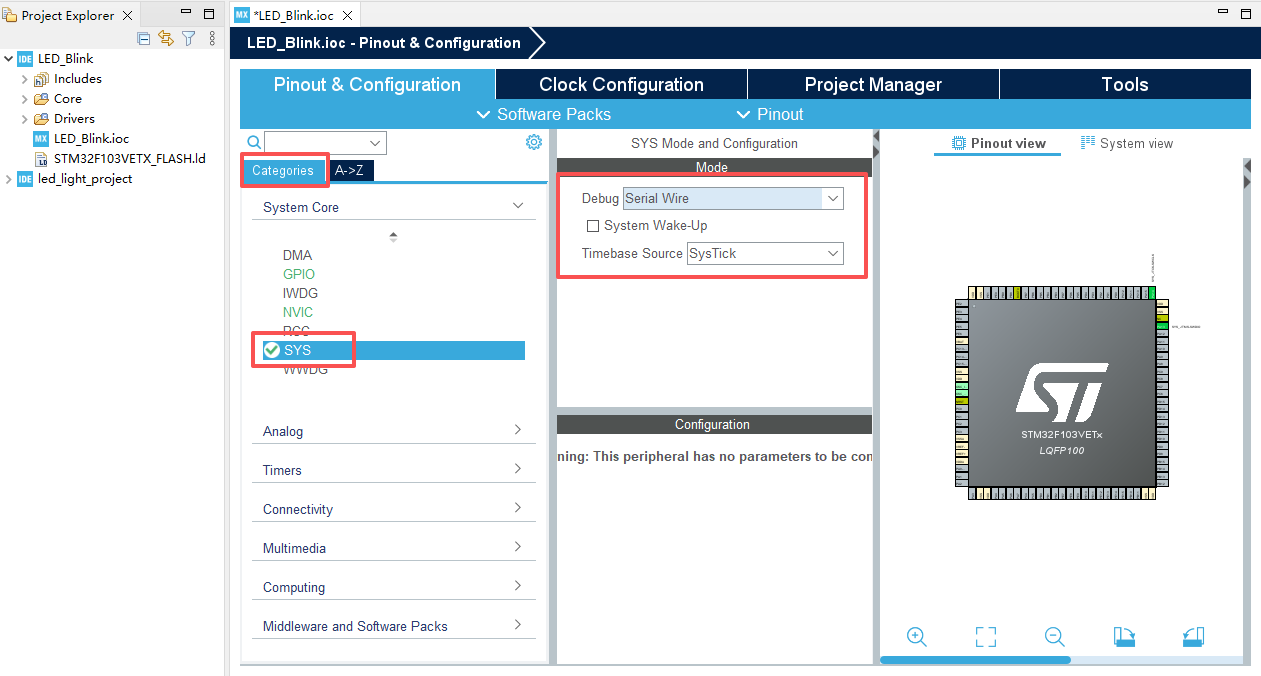The height and width of the screenshot is (676, 1261).
Task: Maximize the Project Explorer panel
Action: tap(209, 14)
